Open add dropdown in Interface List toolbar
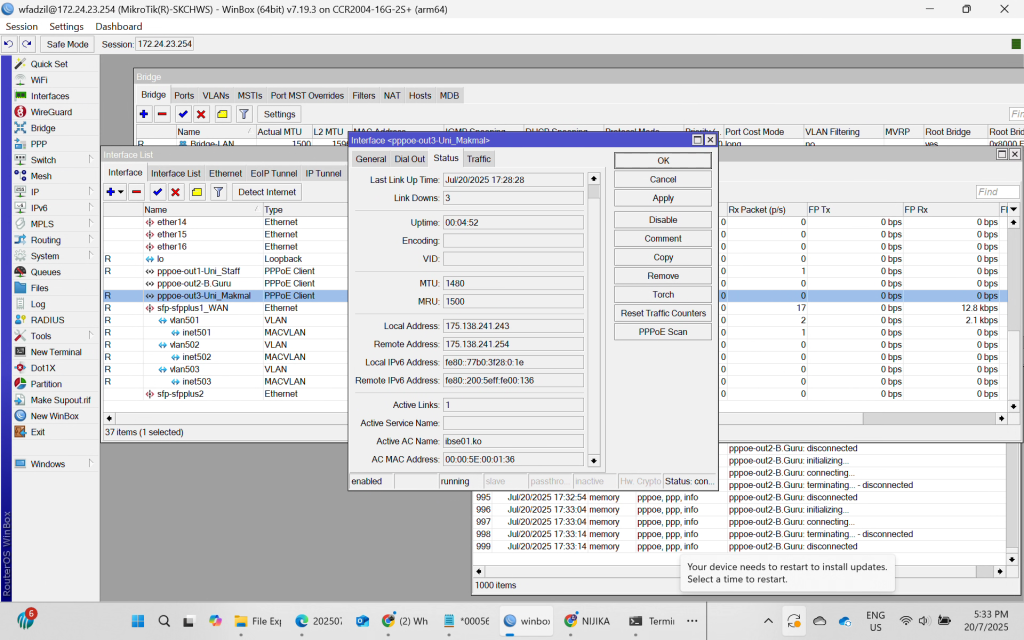Screen dimensions: 1024x640 coord(121,192)
